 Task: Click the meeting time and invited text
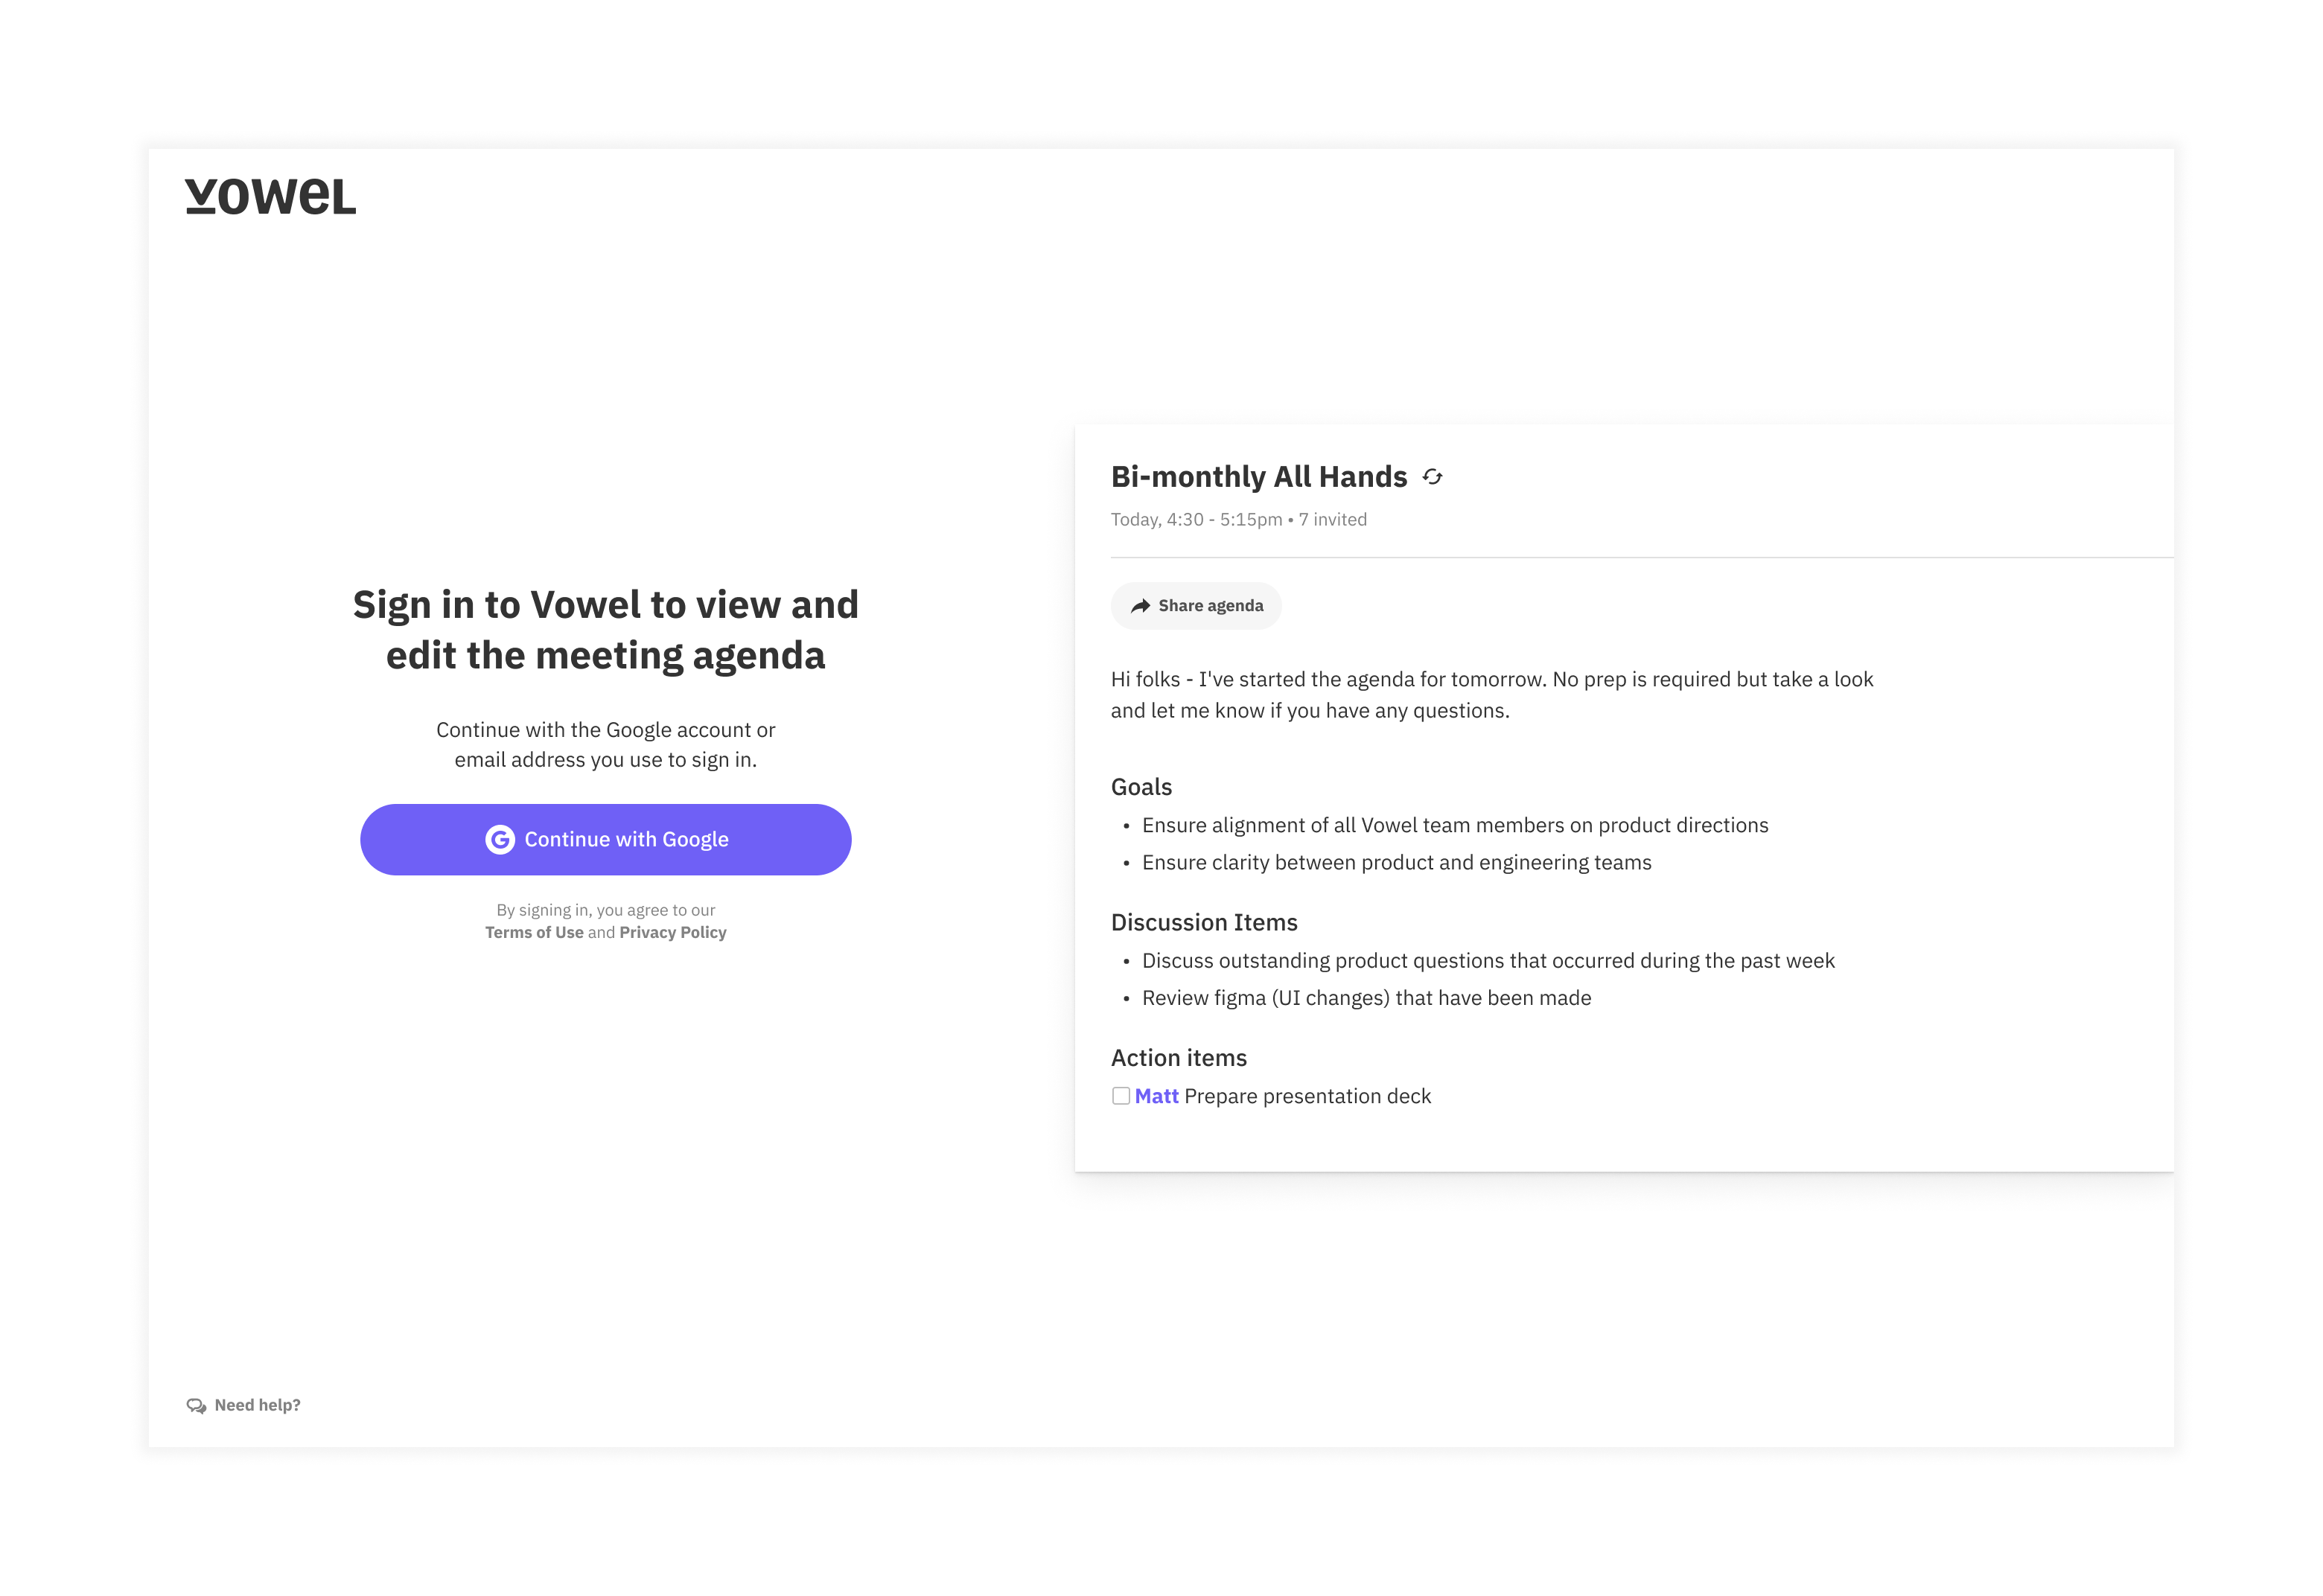pos(1239,519)
